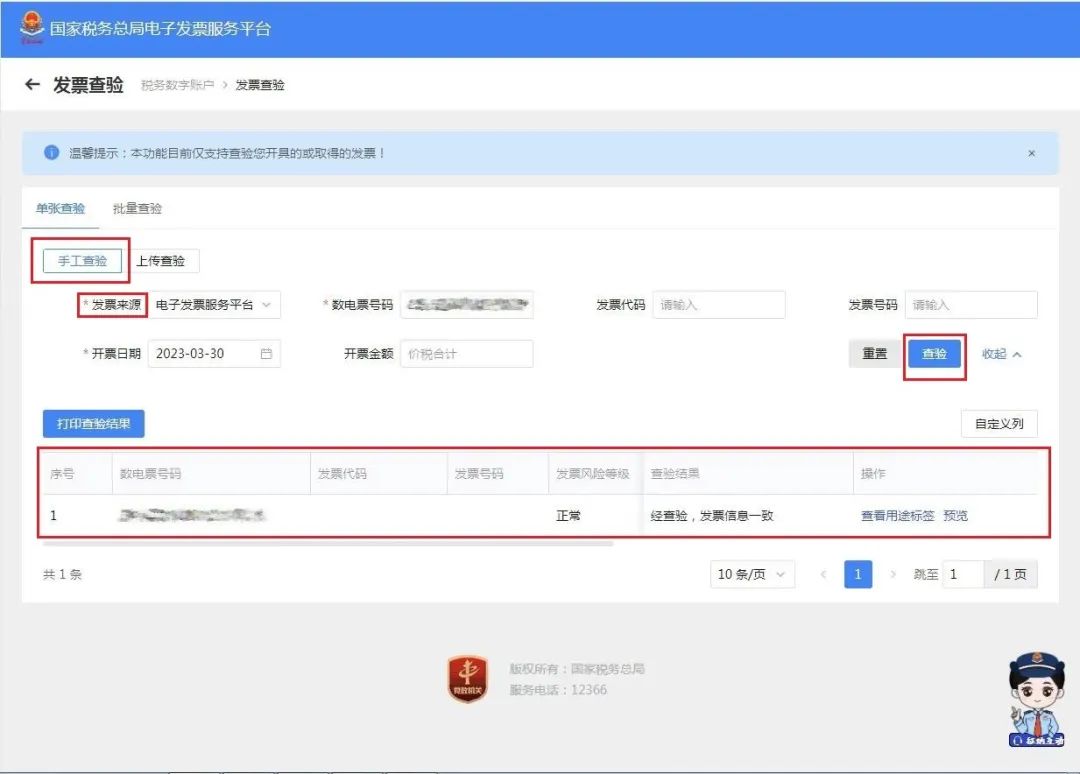Click 税务数字账户 breadcrumb link
The width and height of the screenshot is (1080, 774).
(x=177, y=85)
